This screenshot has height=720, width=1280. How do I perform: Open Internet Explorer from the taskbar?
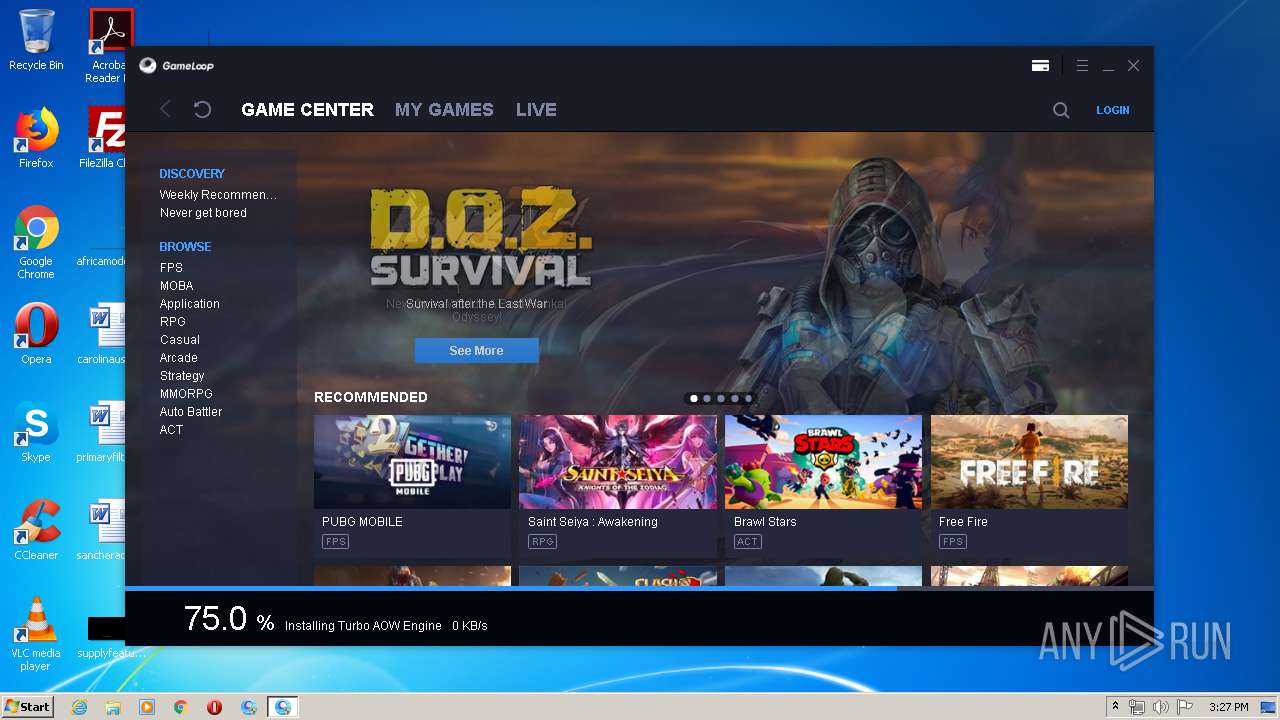pyautogui.click(x=79, y=707)
